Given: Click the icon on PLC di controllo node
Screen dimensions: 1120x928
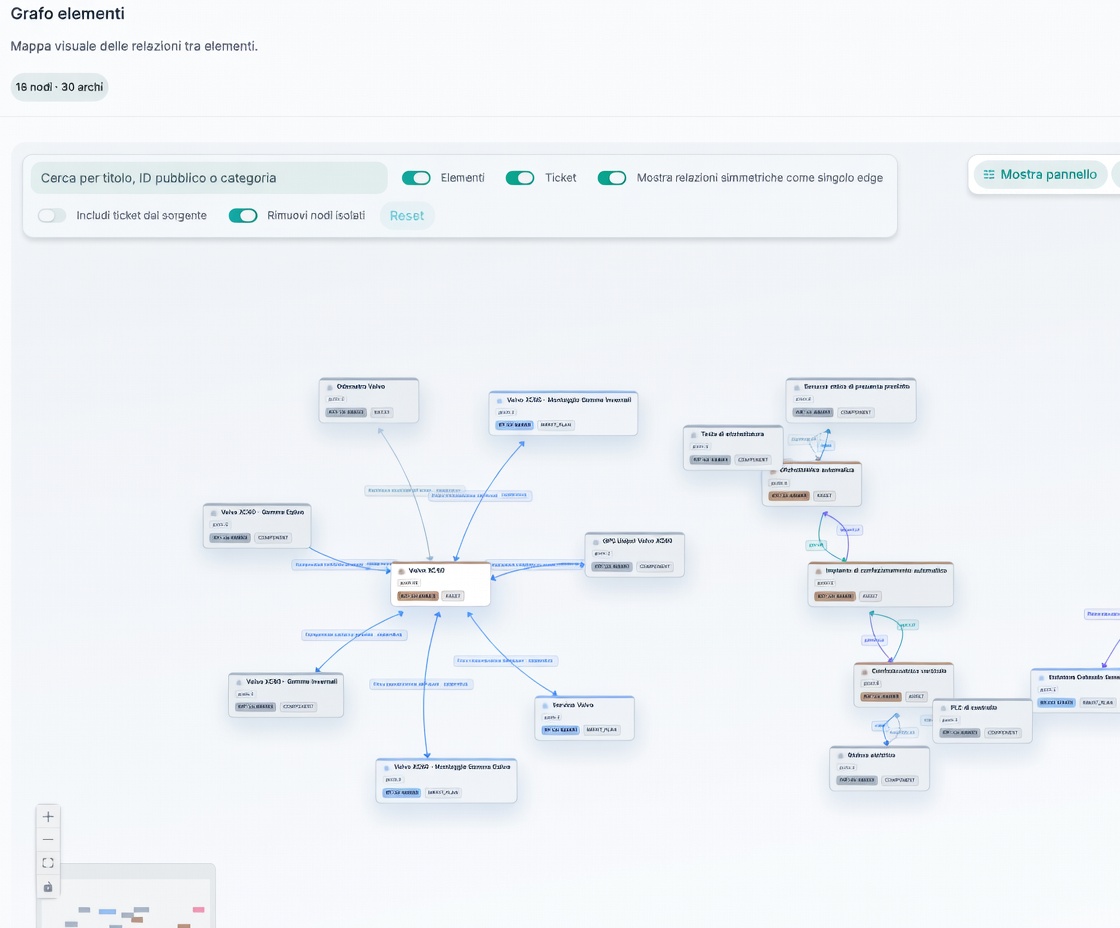Looking at the screenshot, I should [944, 708].
